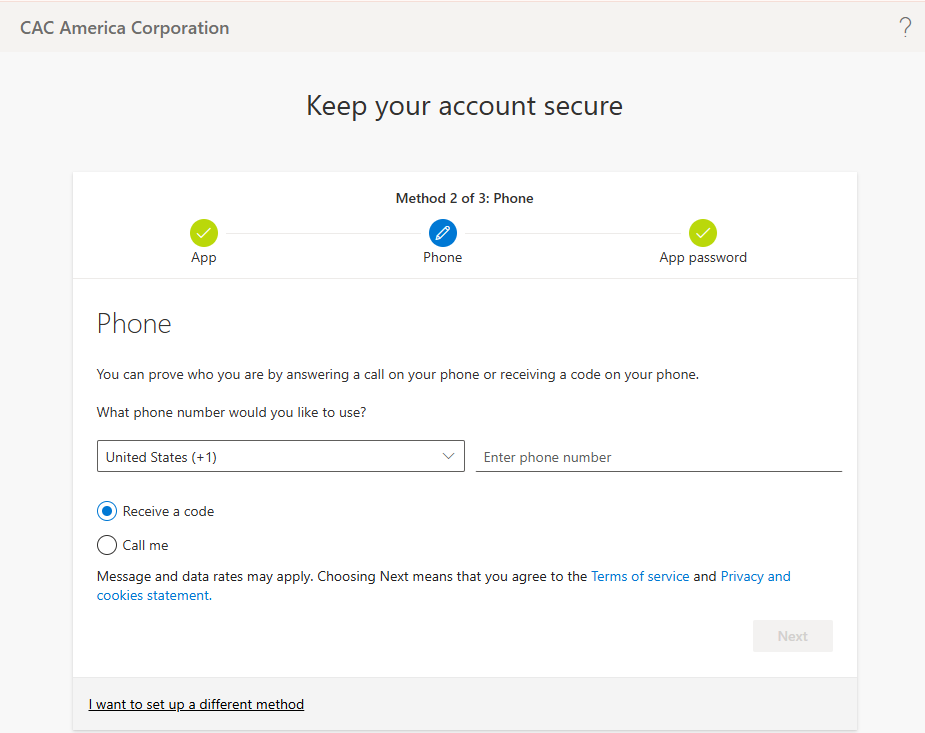This screenshot has width=925, height=733.
Task: Open the Terms of service link
Action: point(640,576)
